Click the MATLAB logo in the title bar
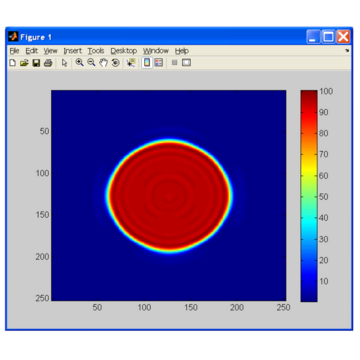Viewport: 360px width, 360px height. pos(13,37)
